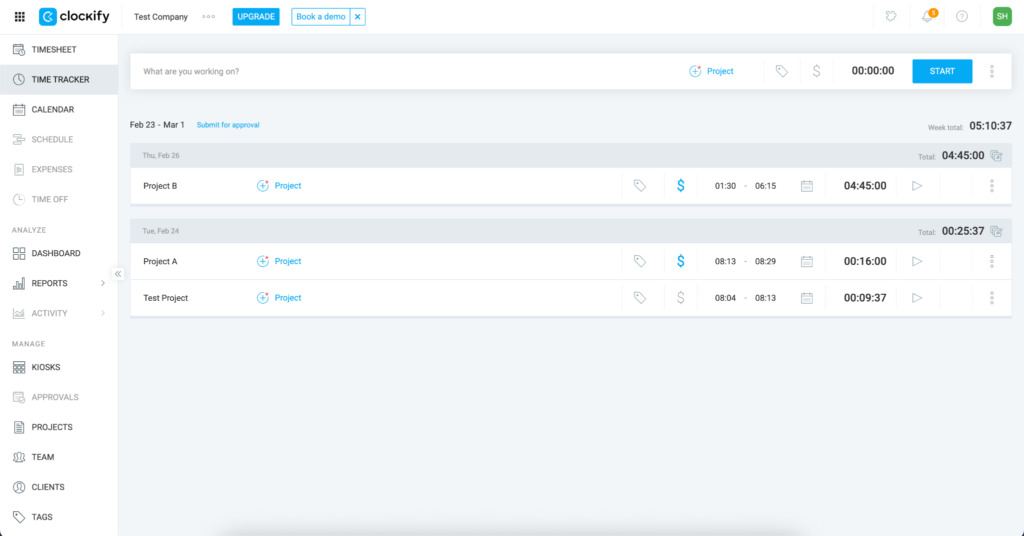Open the notifications bell
1024x536 pixels.
927,16
